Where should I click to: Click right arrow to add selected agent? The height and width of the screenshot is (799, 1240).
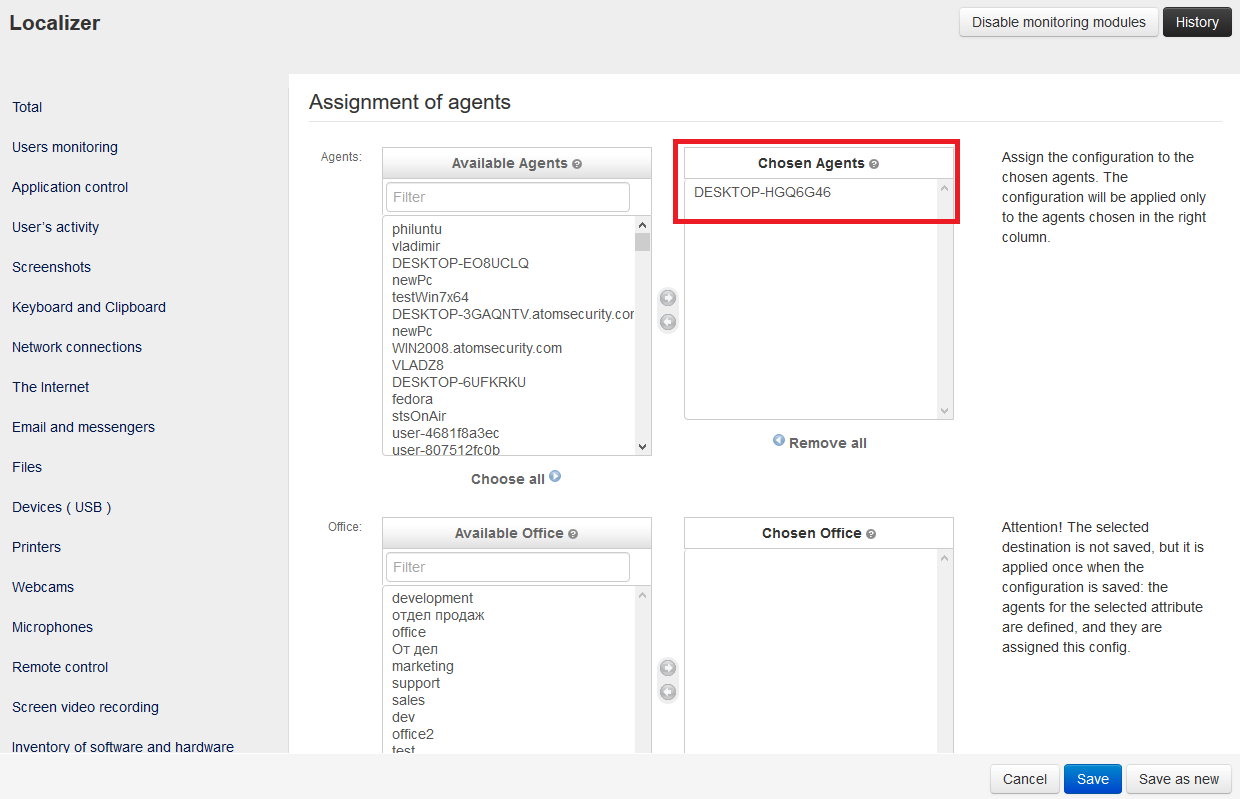click(x=668, y=298)
